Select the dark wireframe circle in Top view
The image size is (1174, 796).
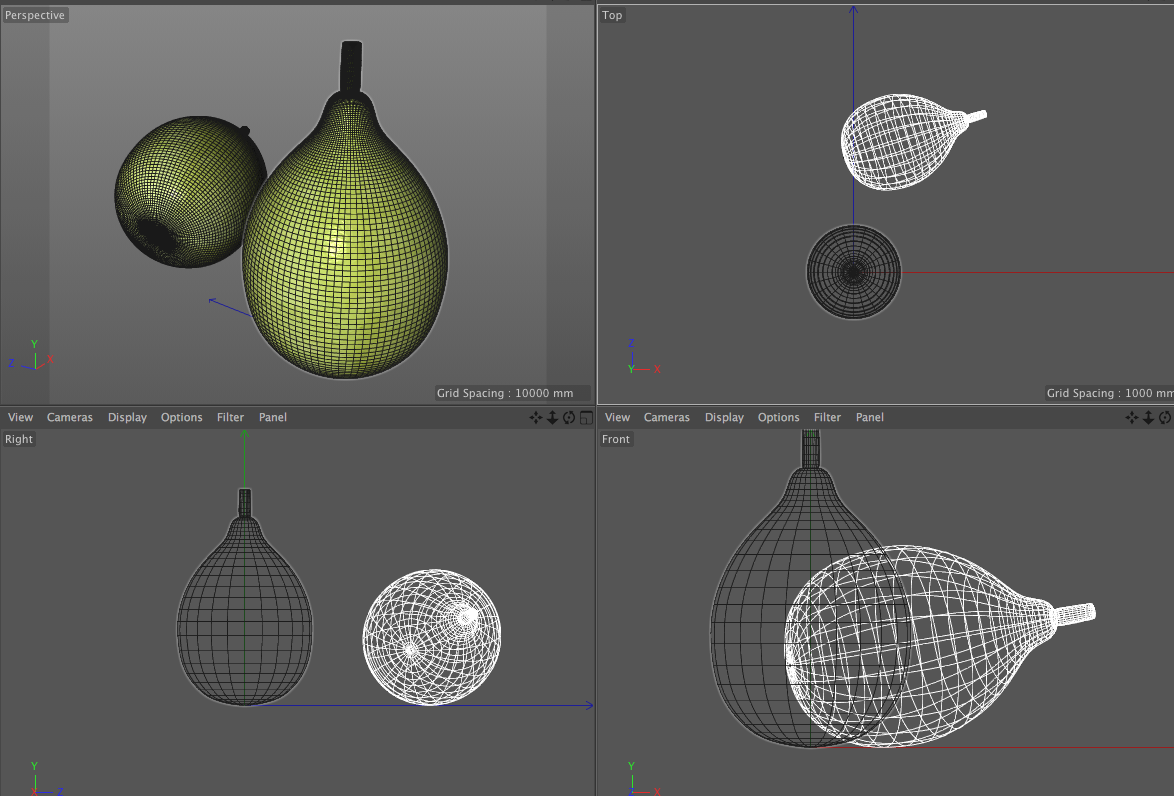854,272
